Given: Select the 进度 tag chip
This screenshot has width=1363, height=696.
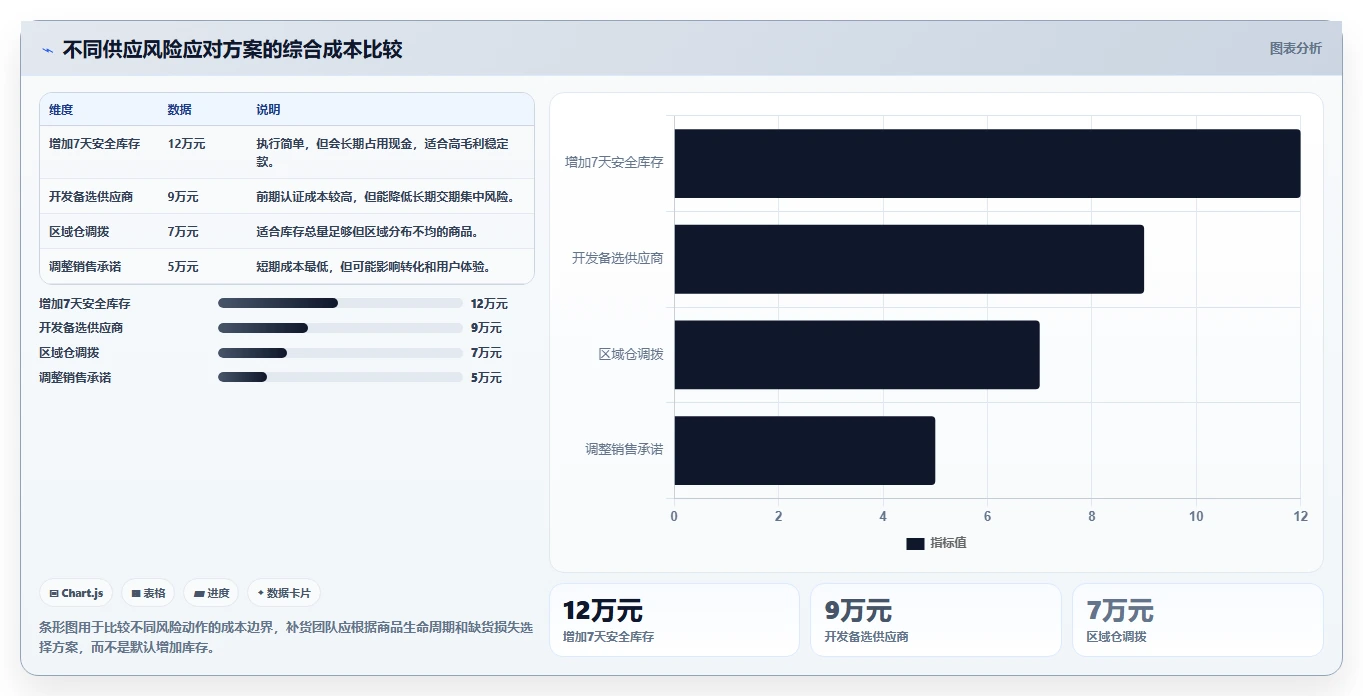Looking at the screenshot, I should pyautogui.click(x=211, y=593).
